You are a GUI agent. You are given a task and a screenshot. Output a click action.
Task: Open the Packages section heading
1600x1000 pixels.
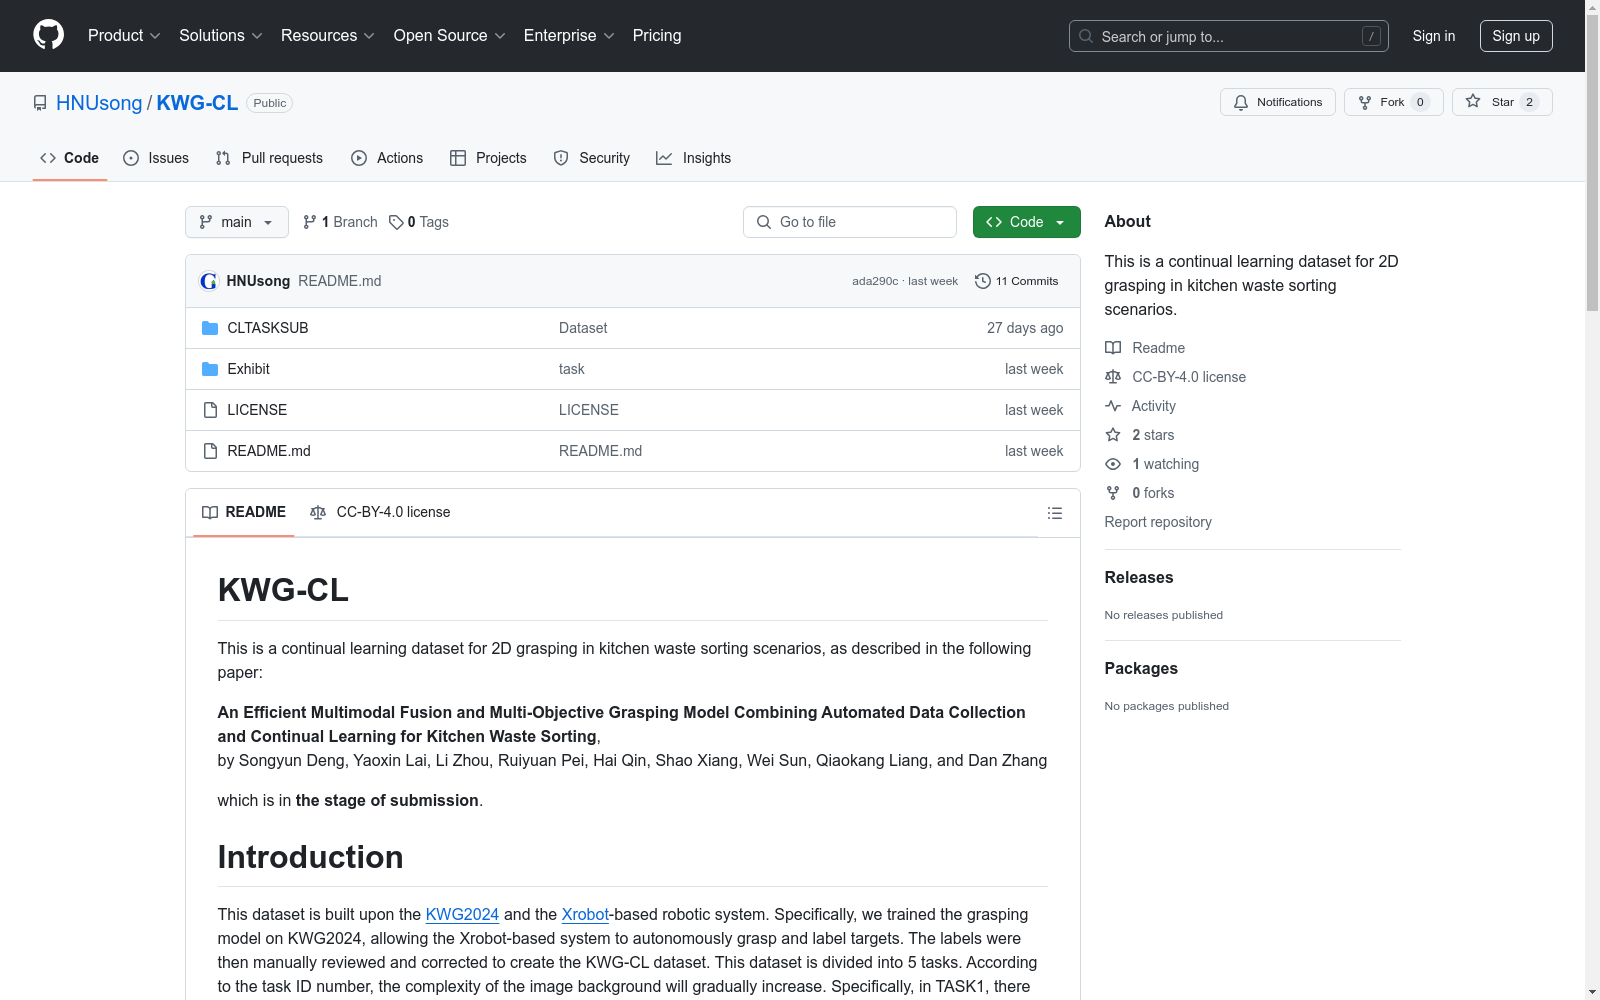coord(1141,668)
